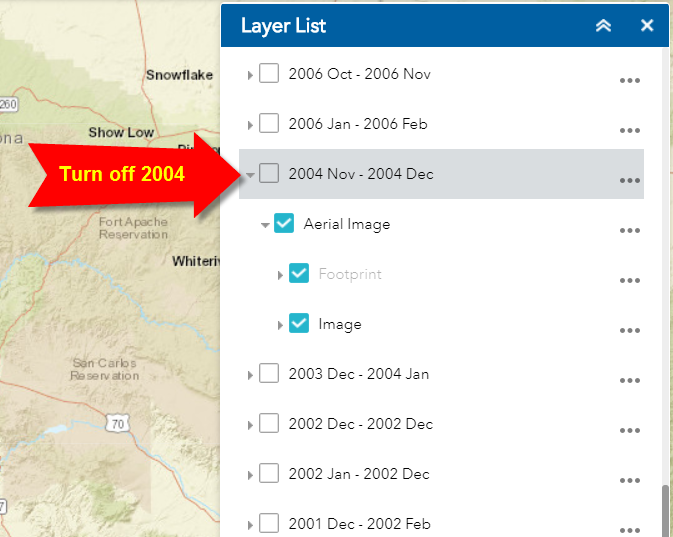Image resolution: width=673 pixels, height=537 pixels.
Task: Uncheck the Footprint sublayer checkbox
Action: [299, 274]
